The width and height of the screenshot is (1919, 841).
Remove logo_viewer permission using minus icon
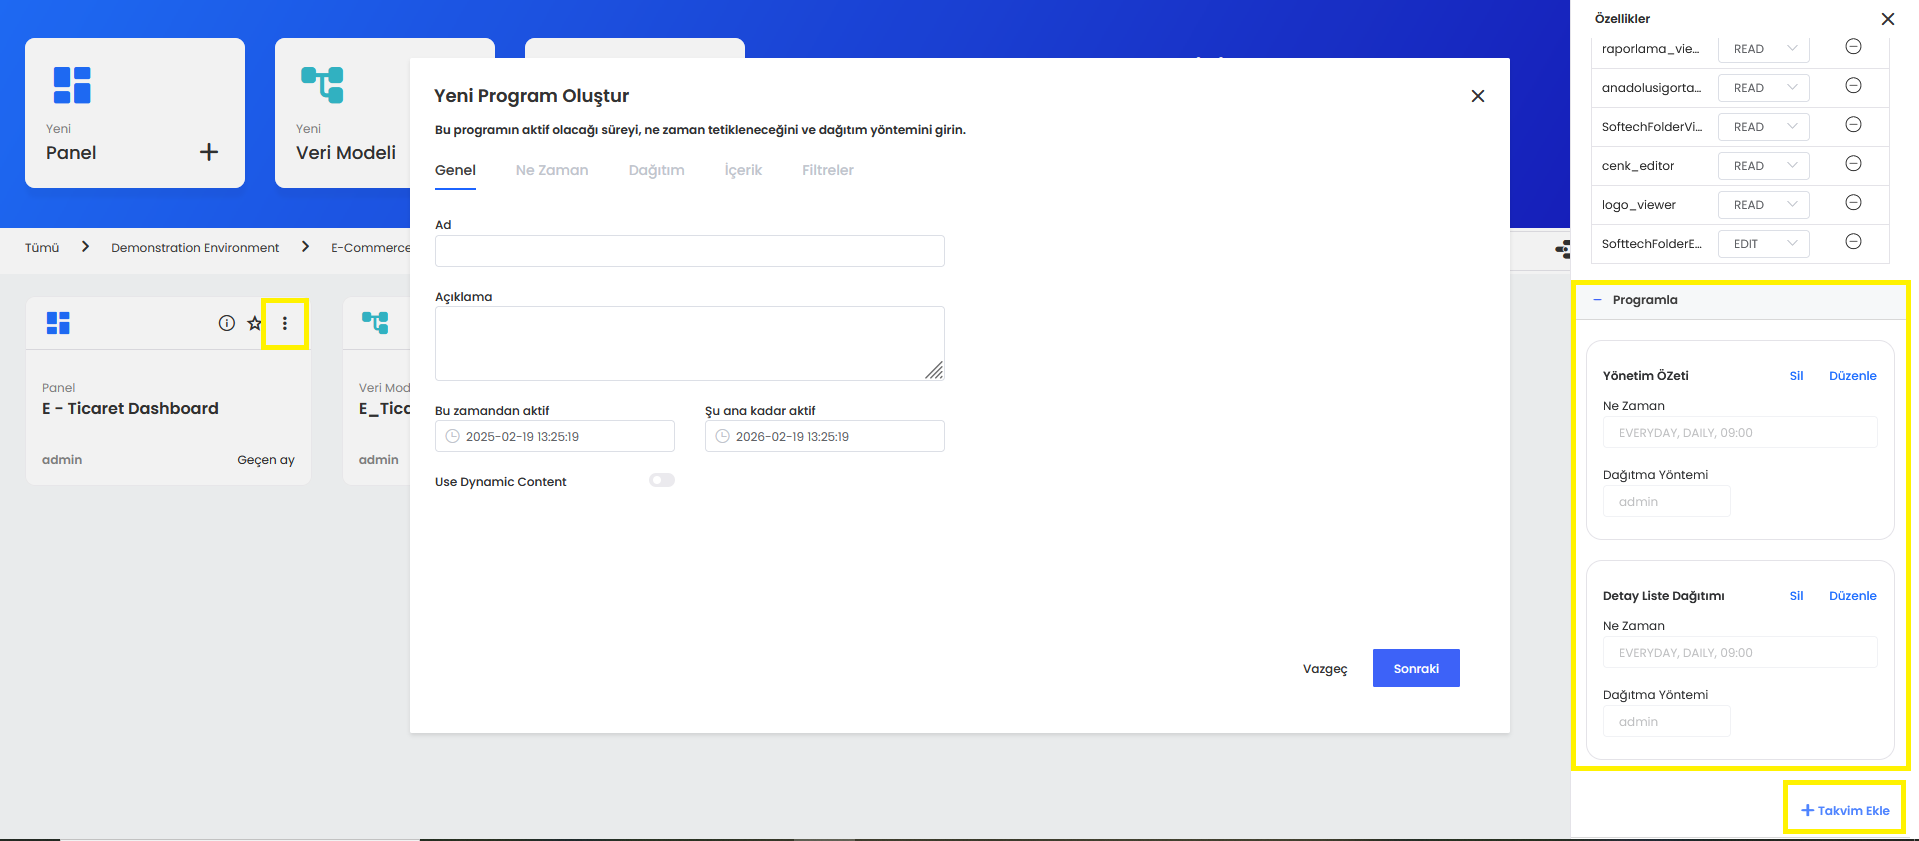coord(1853,203)
